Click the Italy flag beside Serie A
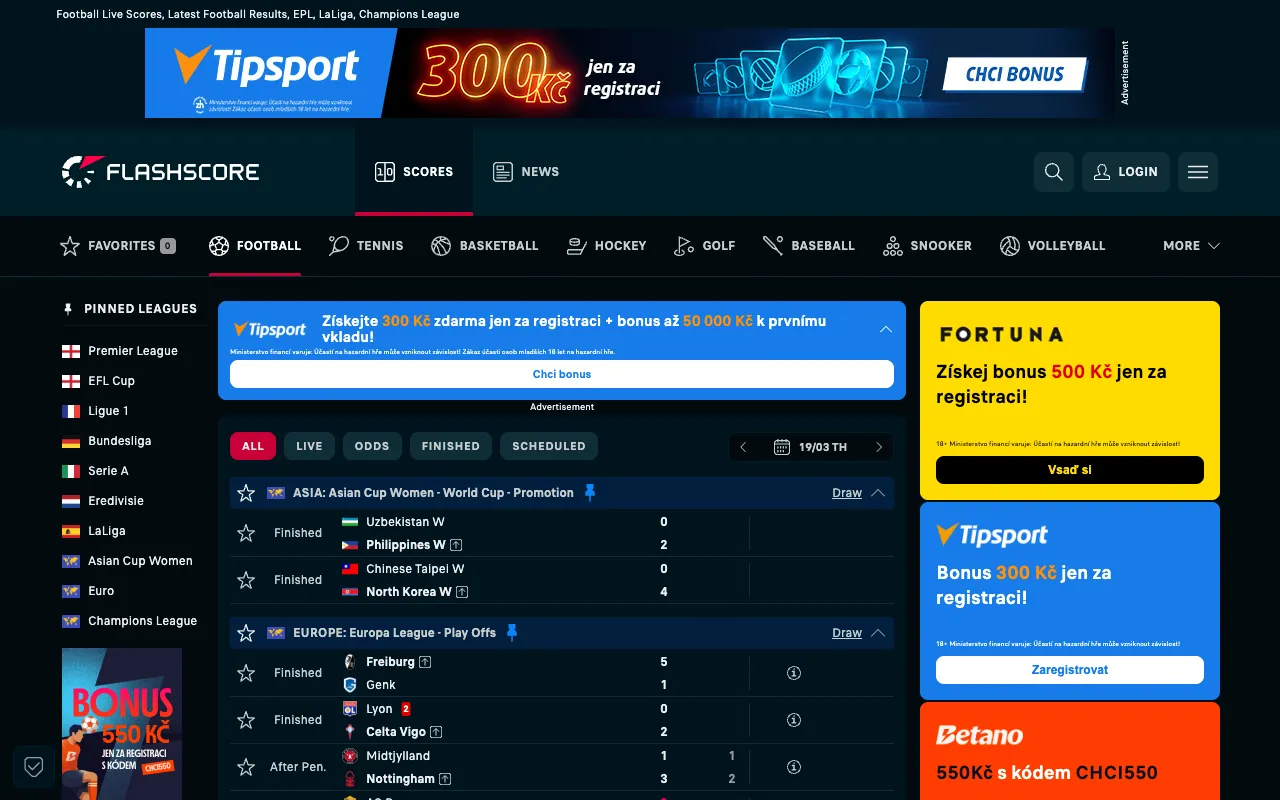The width and height of the screenshot is (1280, 800). point(71,471)
